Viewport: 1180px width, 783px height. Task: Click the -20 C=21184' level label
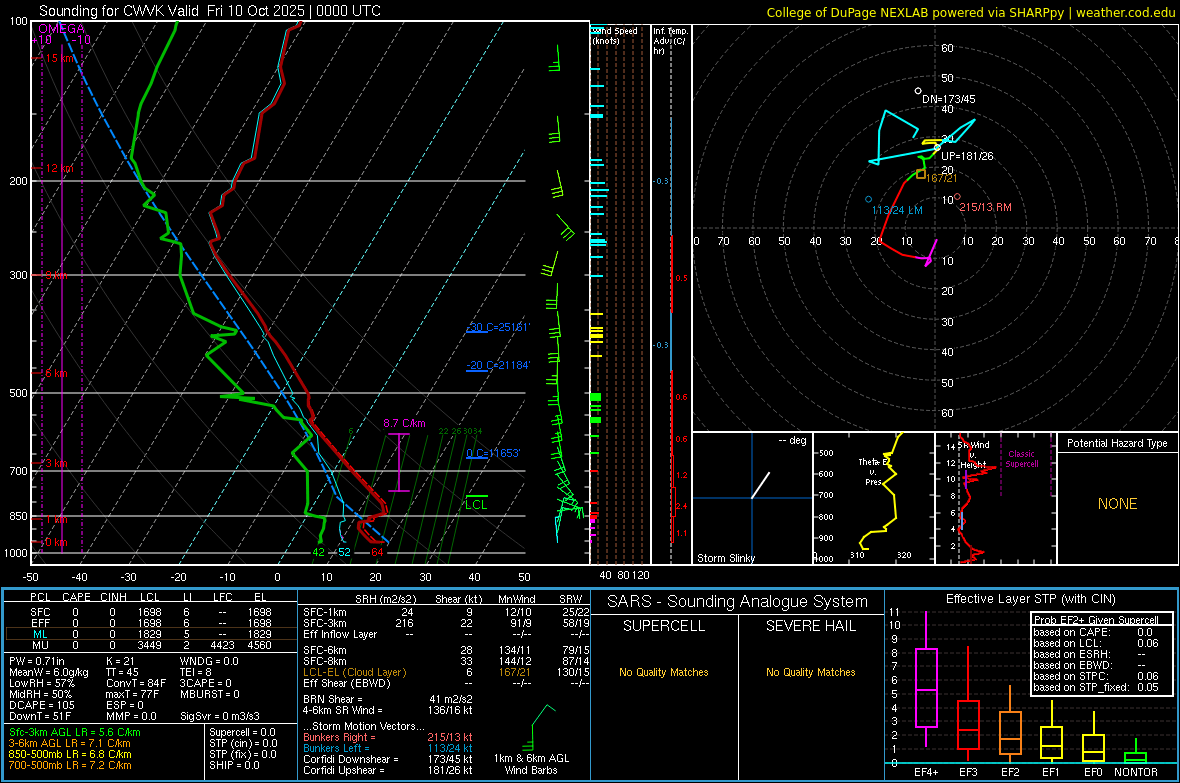pyautogui.click(x=497, y=365)
